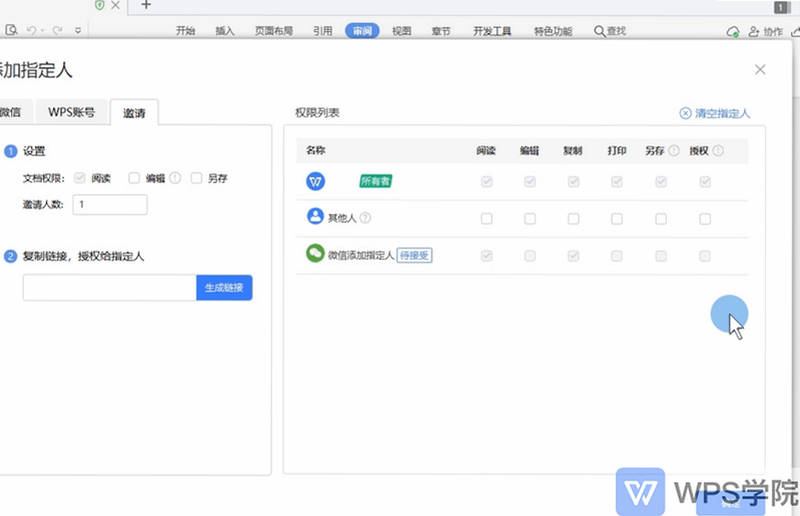Open the 视图 ribbon tab

pos(402,31)
